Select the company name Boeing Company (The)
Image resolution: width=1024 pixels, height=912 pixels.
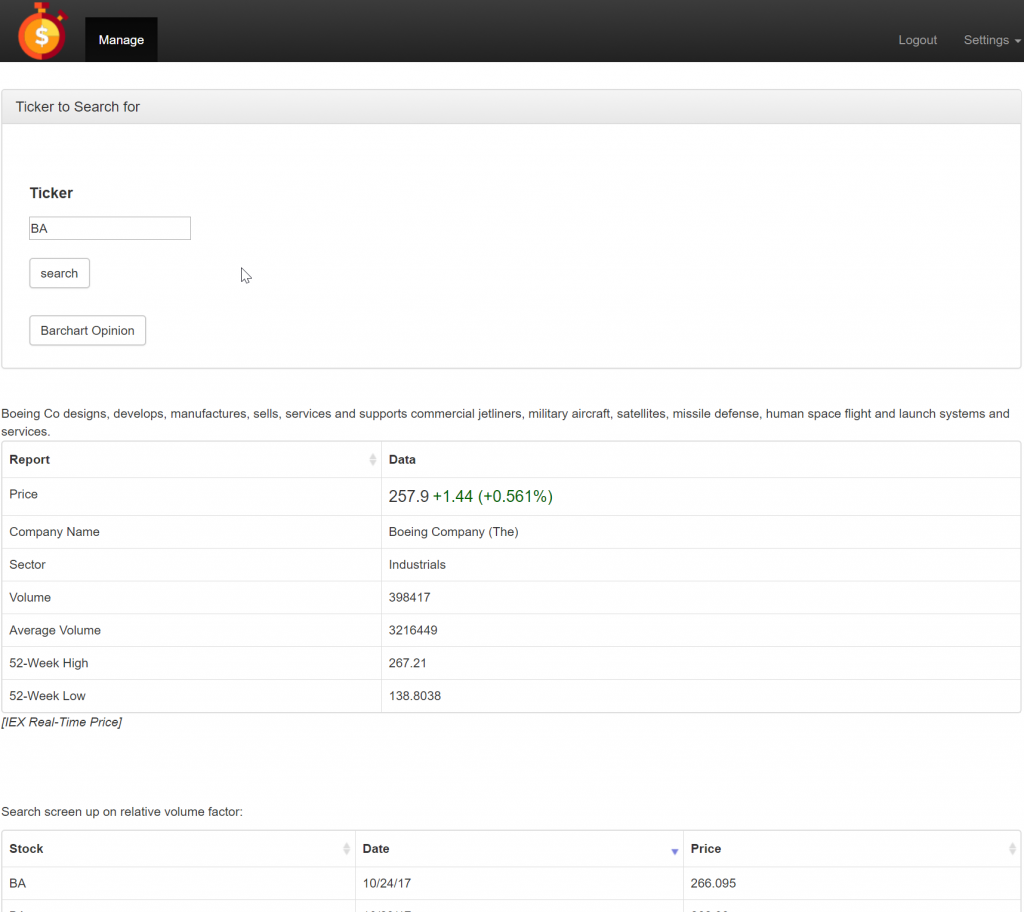(x=453, y=532)
